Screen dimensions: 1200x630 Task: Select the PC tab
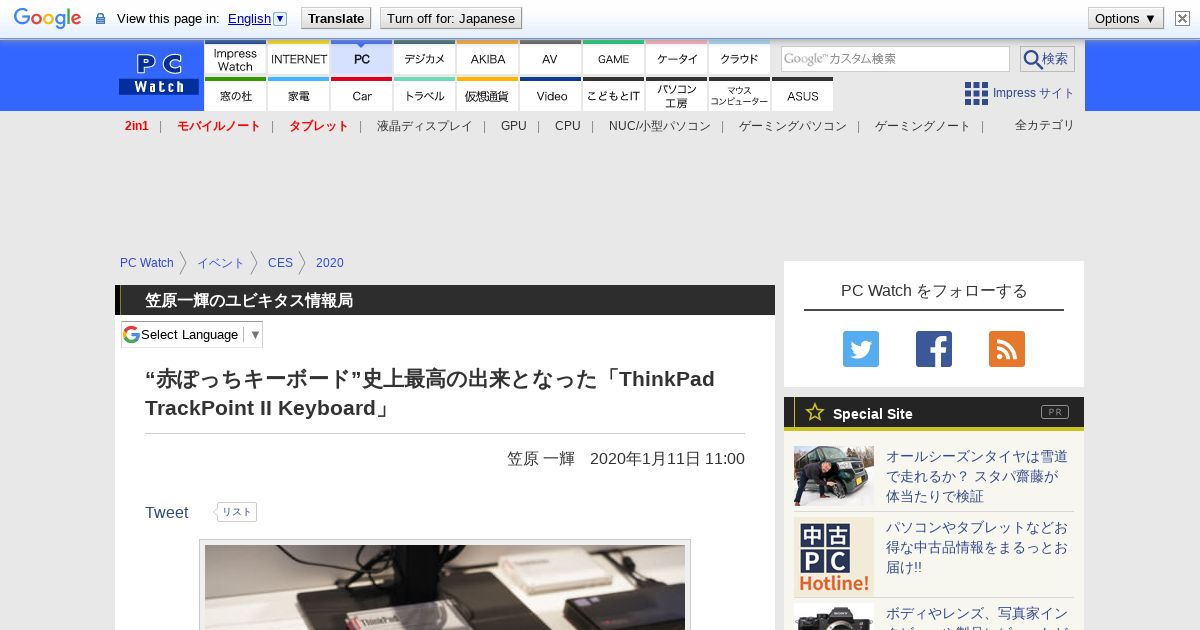[x=362, y=59]
